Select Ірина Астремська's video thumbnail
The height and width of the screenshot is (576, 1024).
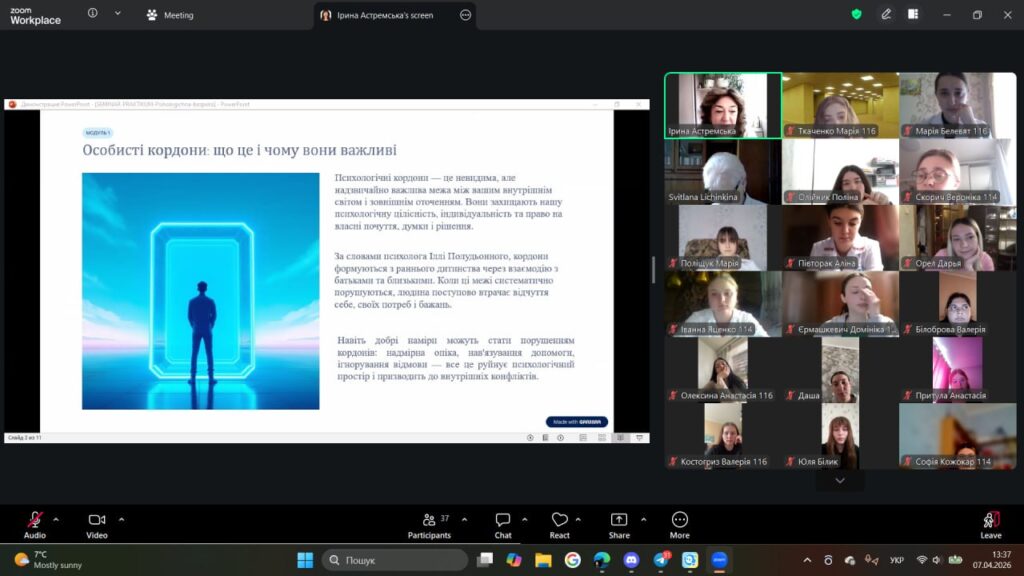[x=723, y=105]
